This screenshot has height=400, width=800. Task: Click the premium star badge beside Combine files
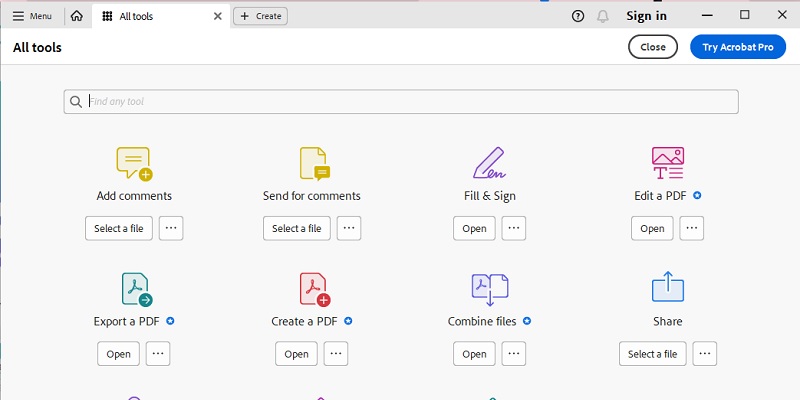pyautogui.click(x=527, y=321)
